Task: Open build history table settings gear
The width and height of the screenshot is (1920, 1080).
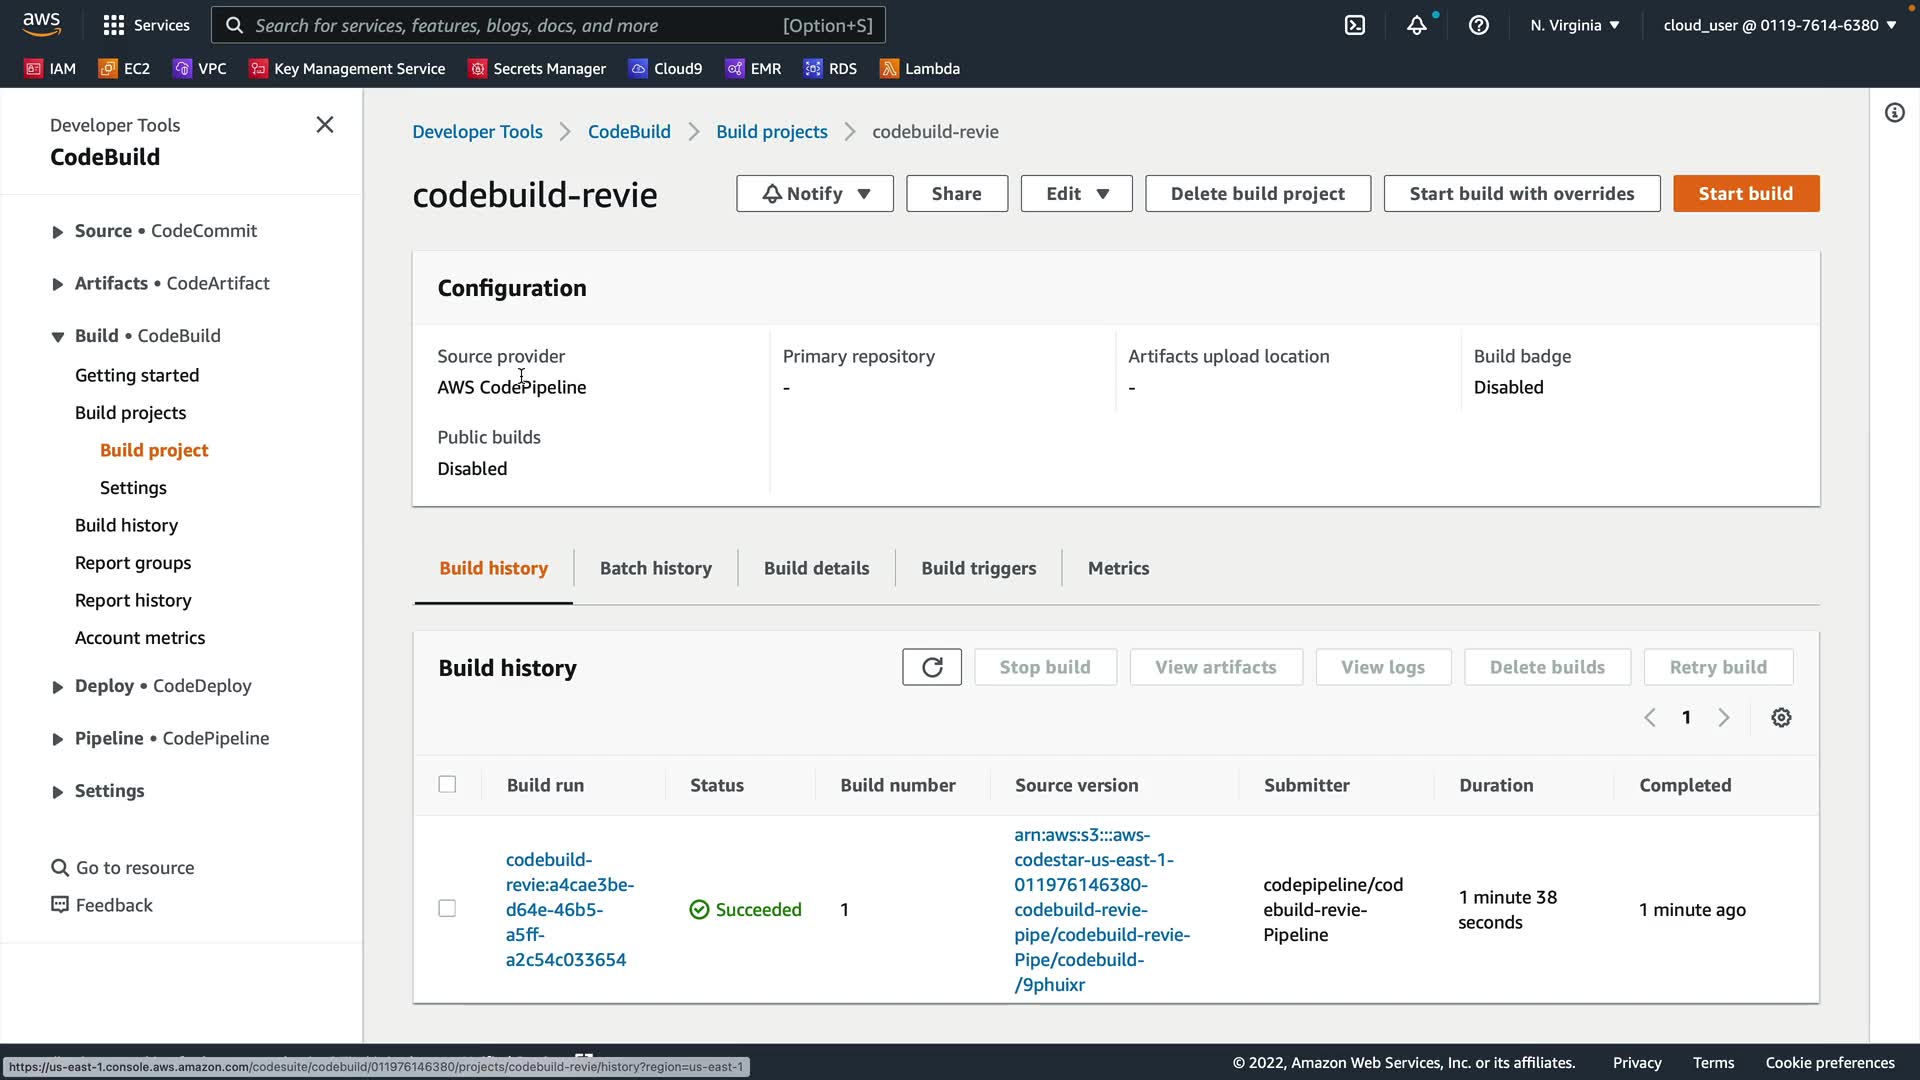Action: (1781, 718)
